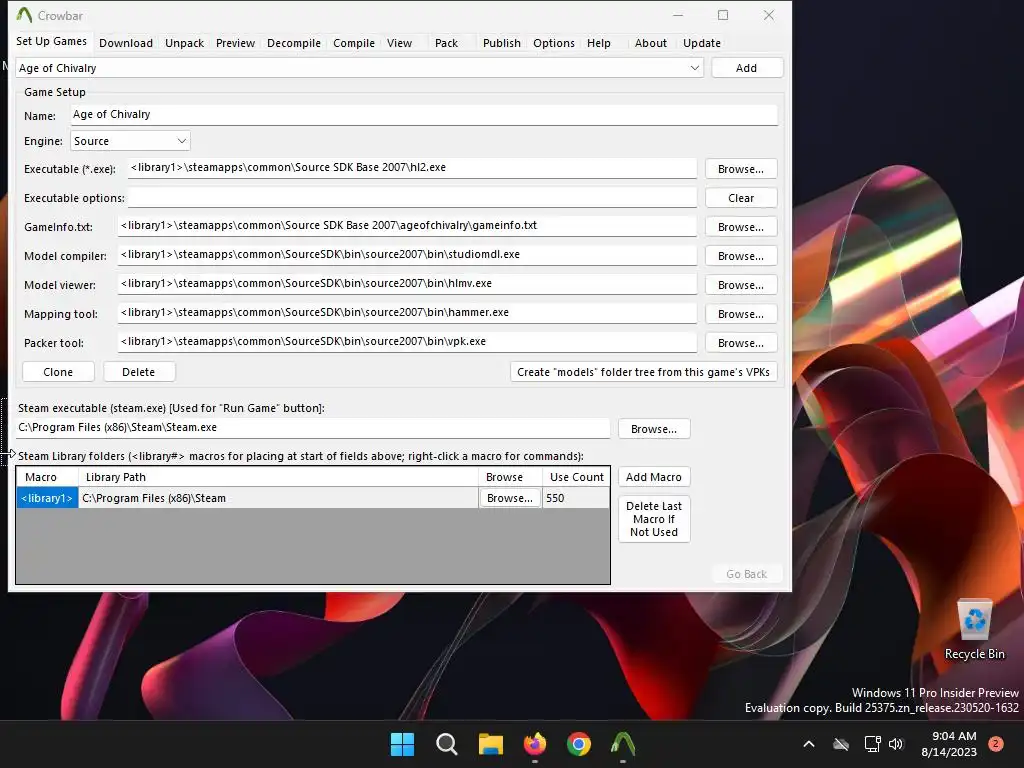1024x768 pixels.
Task: Expand the Age of Chivalry game dropdown
Action: tap(694, 68)
